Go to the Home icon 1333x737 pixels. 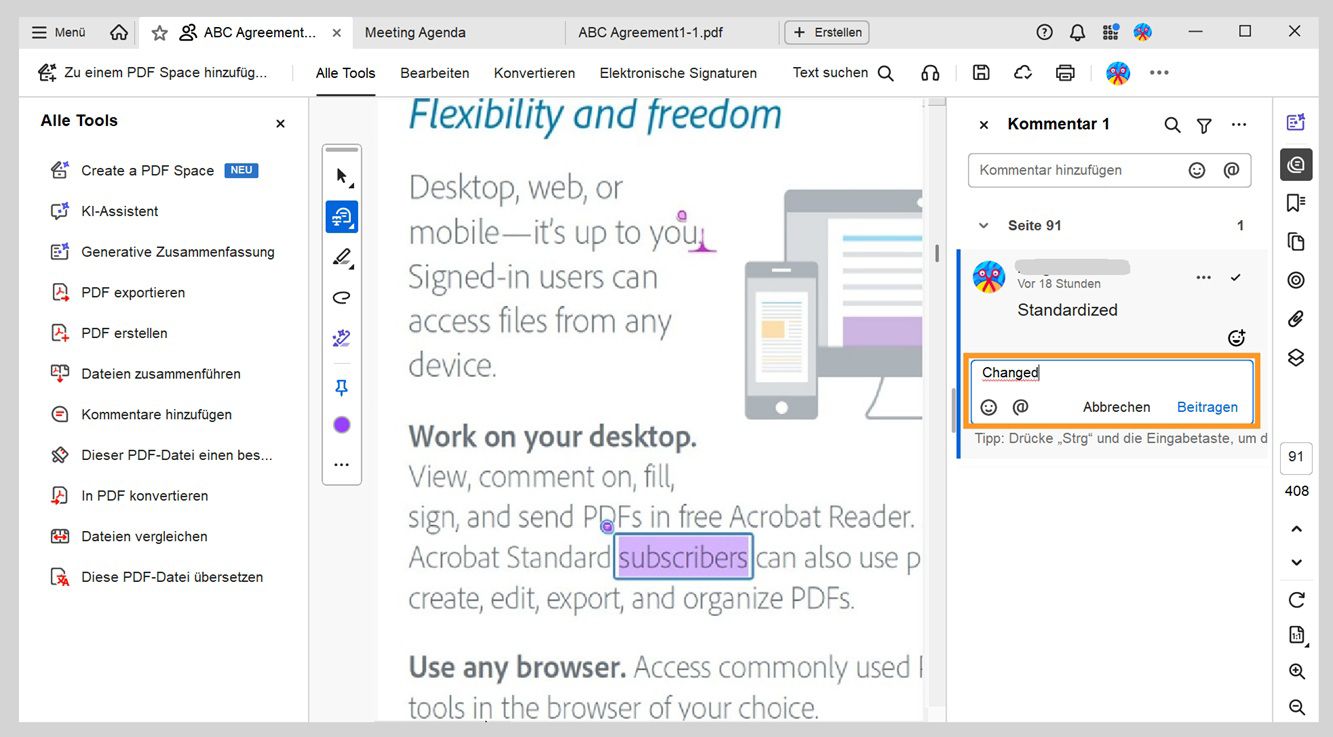(x=119, y=32)
